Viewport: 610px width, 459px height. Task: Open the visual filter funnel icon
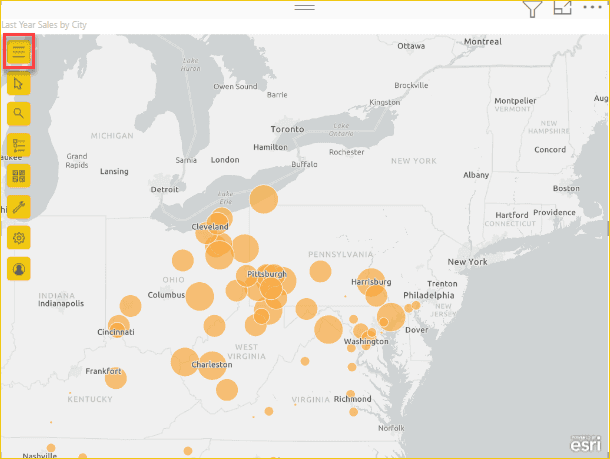(x=533, y=9)
